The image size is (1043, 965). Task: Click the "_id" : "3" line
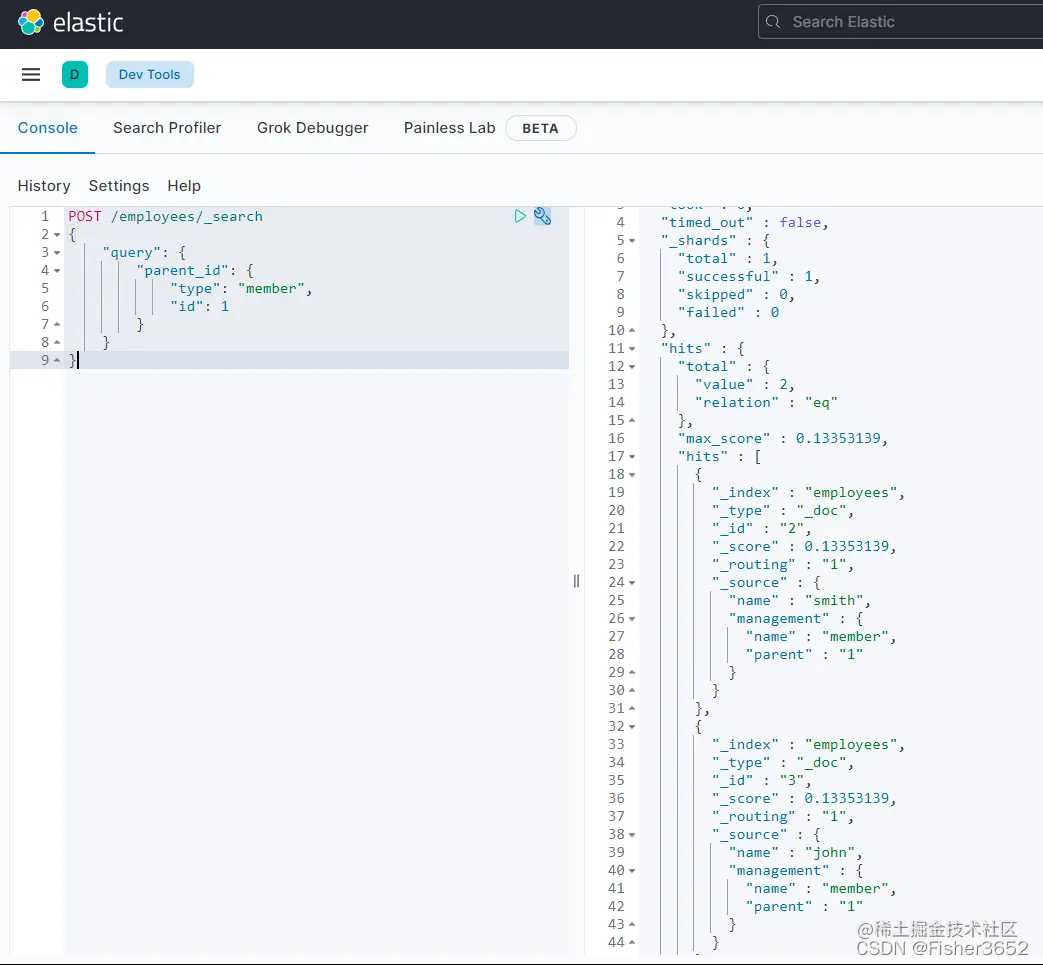762,781
